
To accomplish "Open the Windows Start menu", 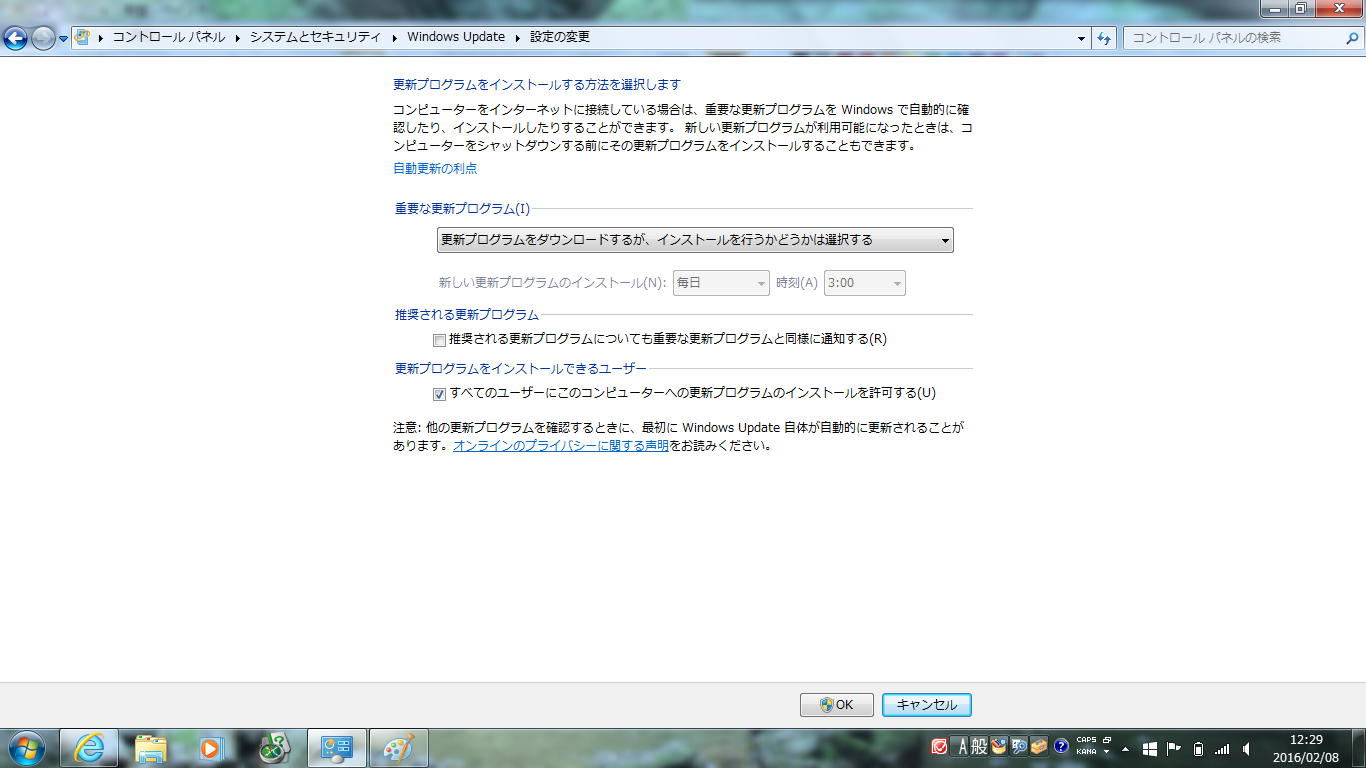I will (25, 748).
